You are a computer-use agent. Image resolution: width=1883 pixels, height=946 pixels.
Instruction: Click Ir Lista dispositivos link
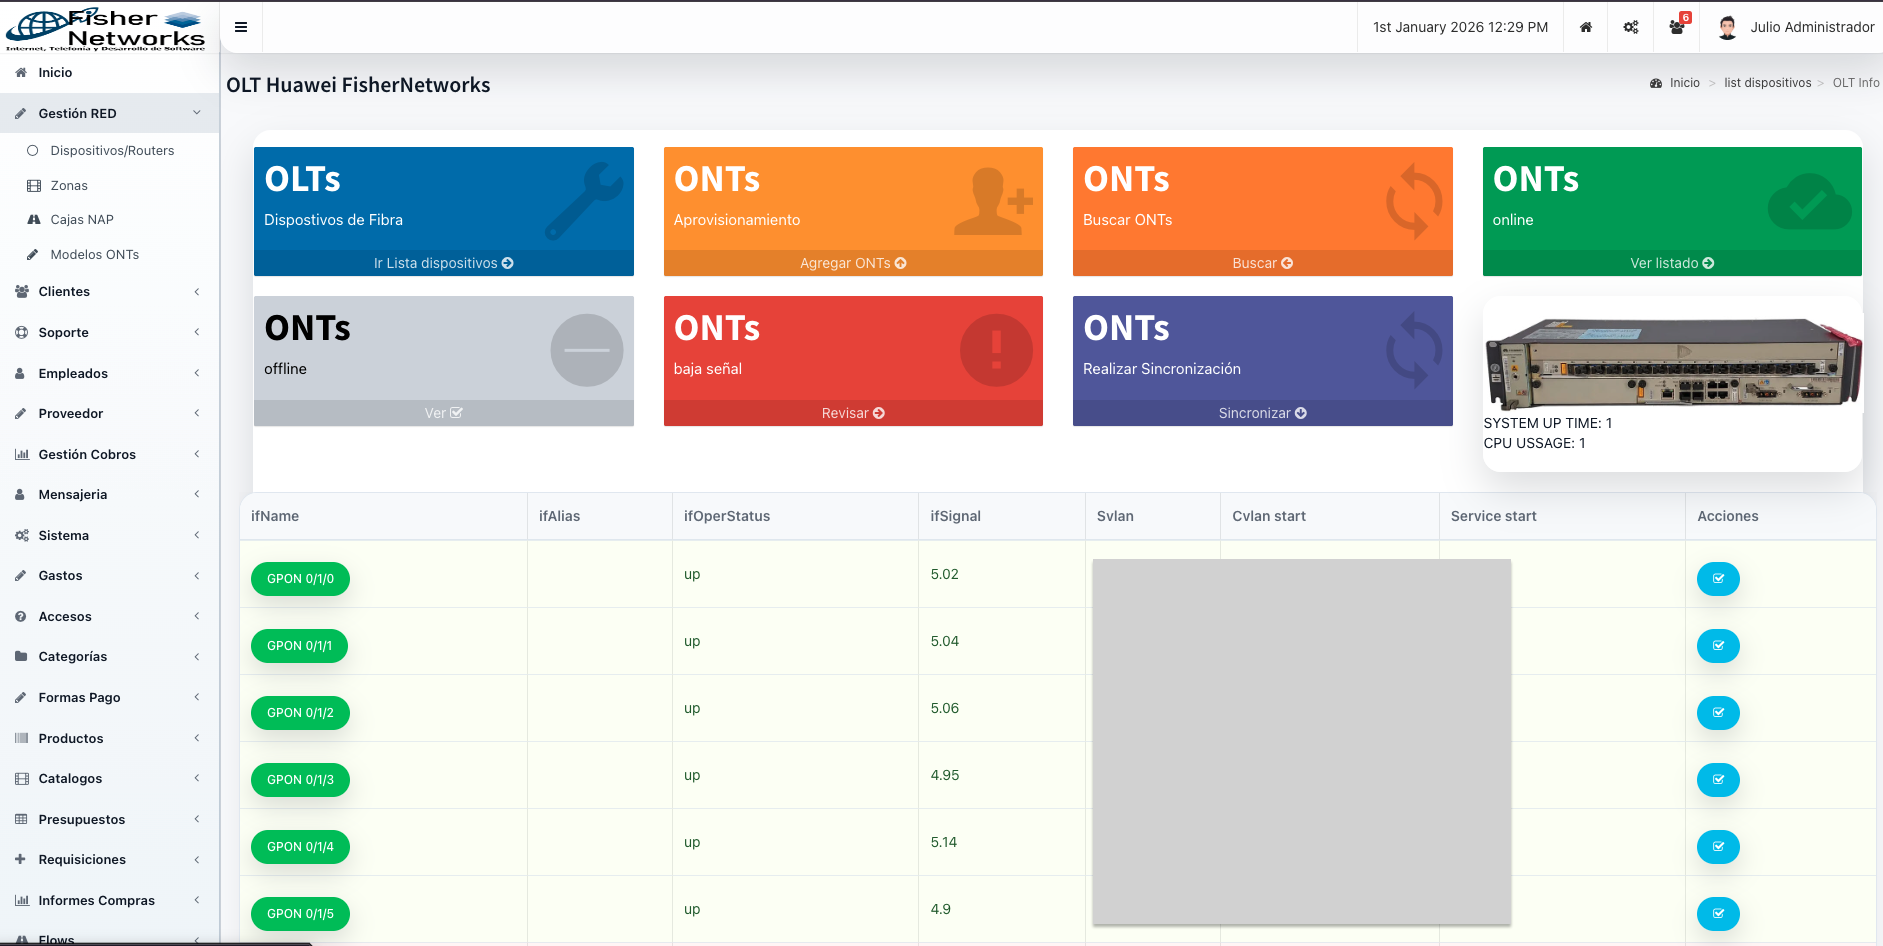point(443,263)
